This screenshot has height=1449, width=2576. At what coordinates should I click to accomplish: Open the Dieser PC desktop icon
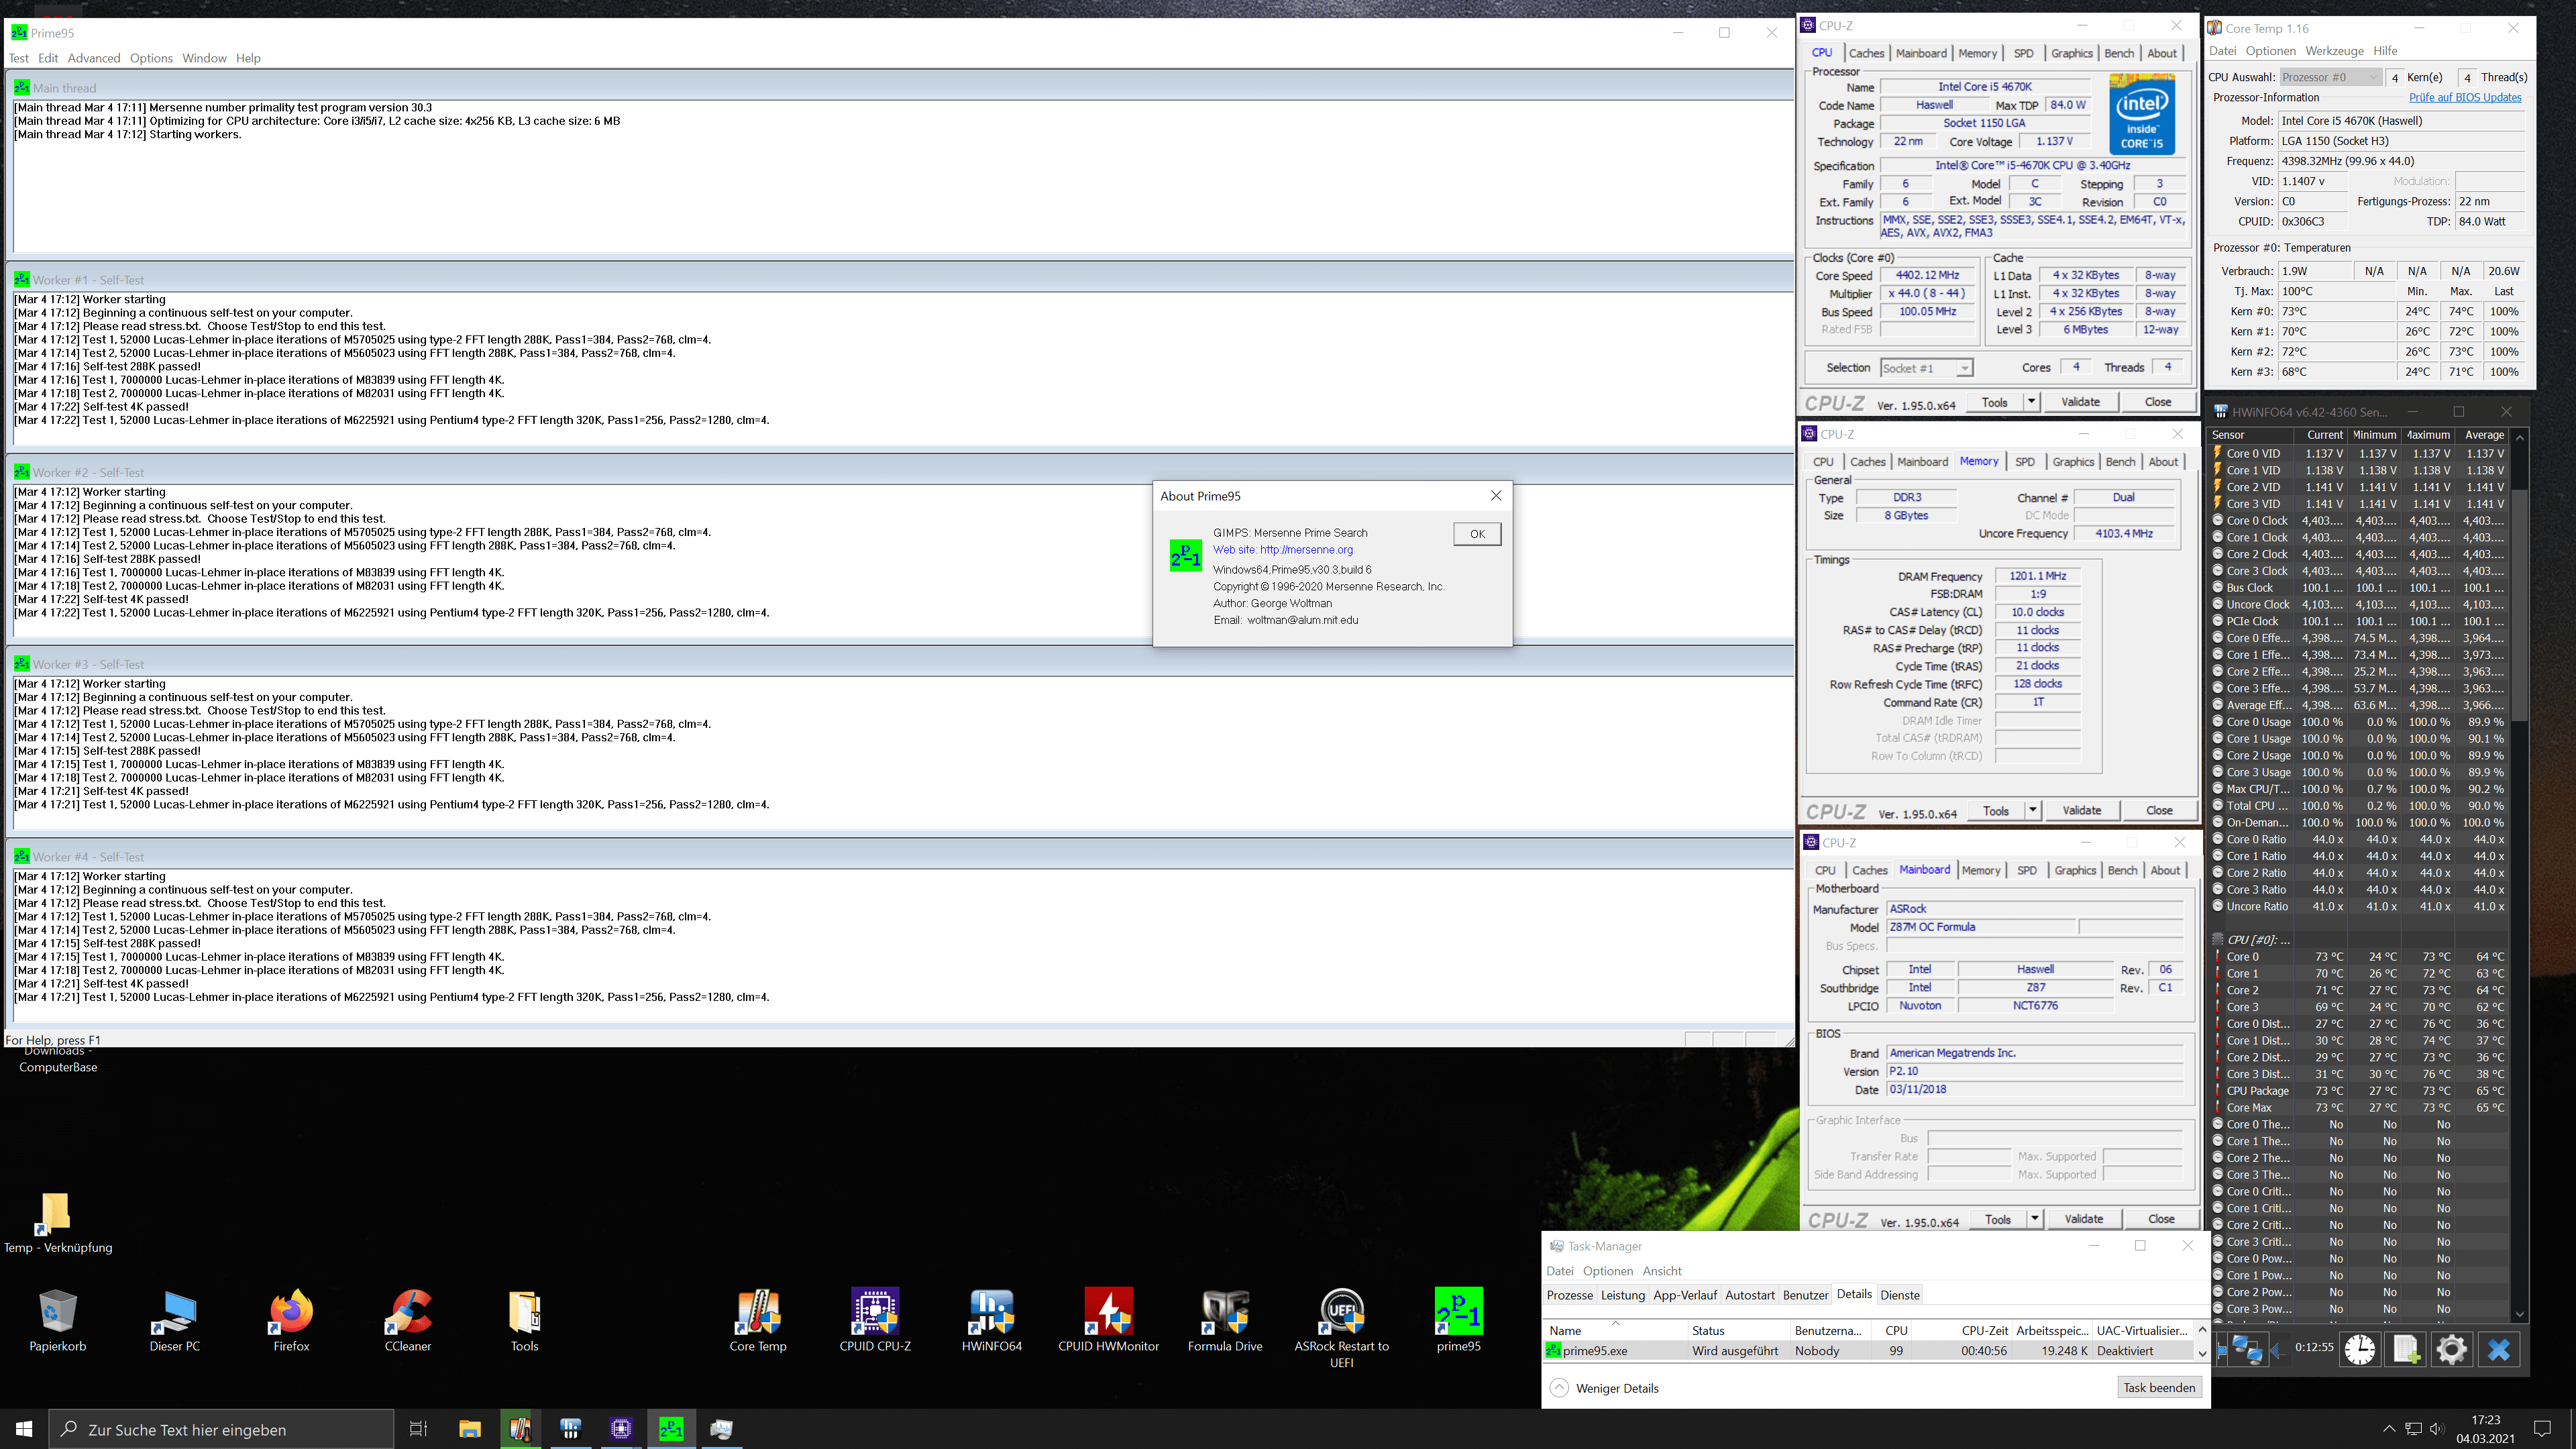pyautogui.click(x=175, y=1321)
